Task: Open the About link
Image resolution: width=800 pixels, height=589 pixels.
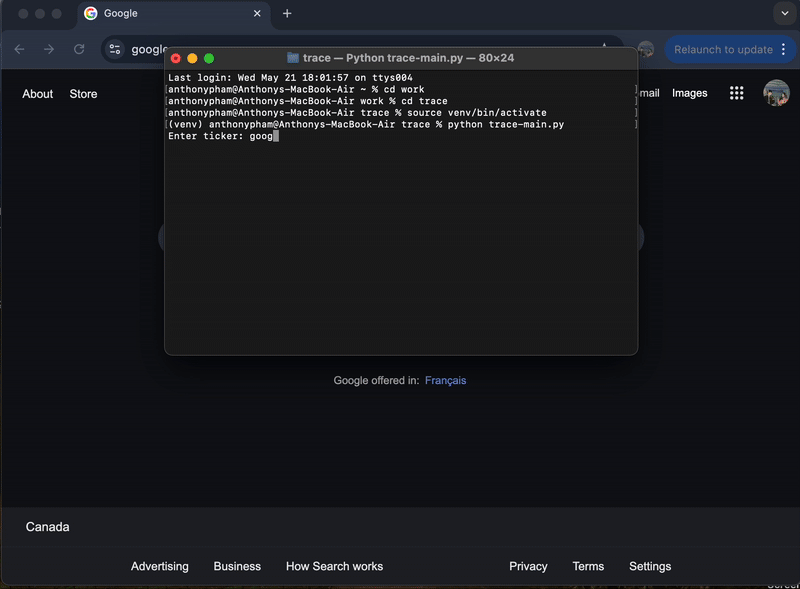Action: [x=38, y=94]
